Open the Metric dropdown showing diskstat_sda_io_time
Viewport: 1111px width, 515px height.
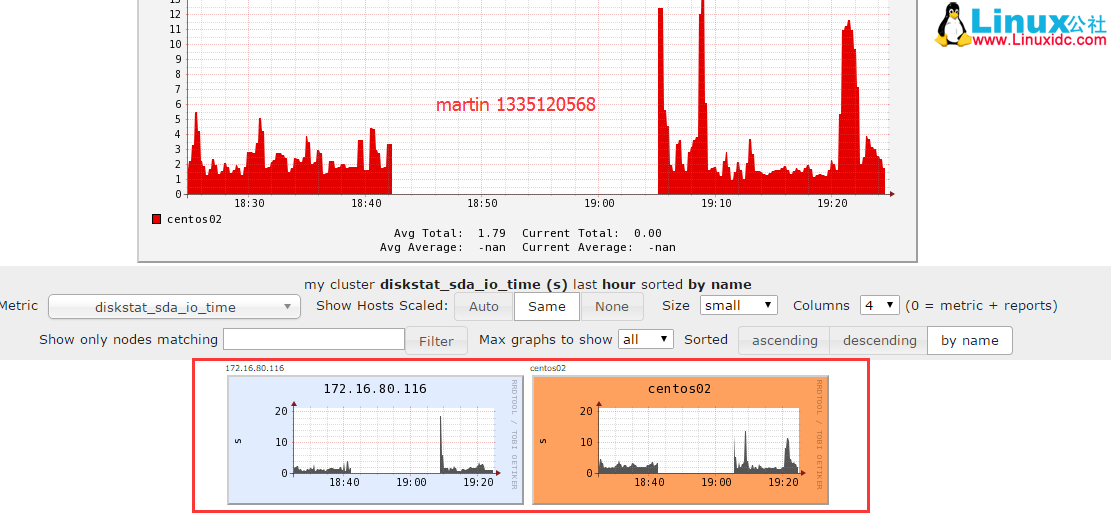point(174,307)
